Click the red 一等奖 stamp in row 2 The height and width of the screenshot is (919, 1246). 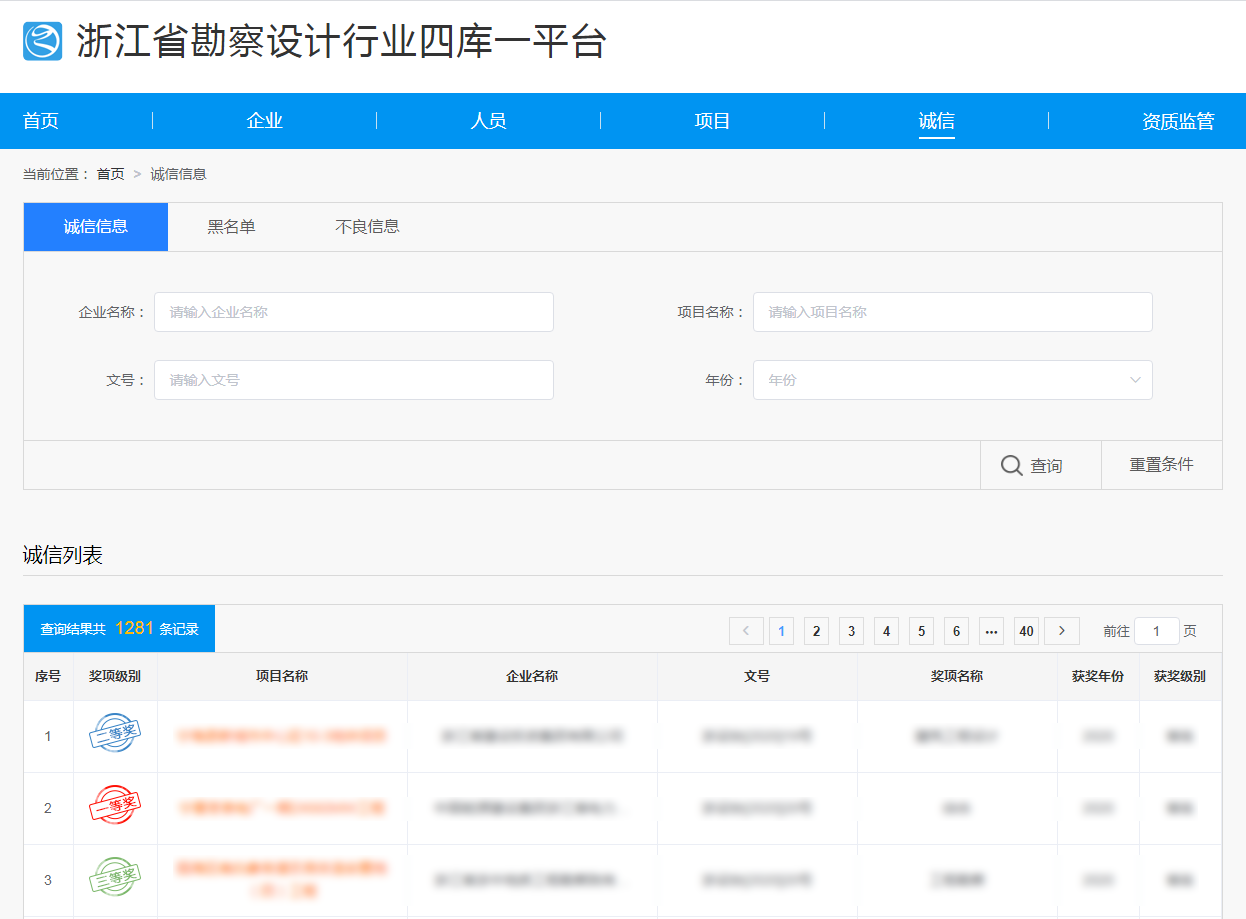pyautogui.click(x=115, y=806)
